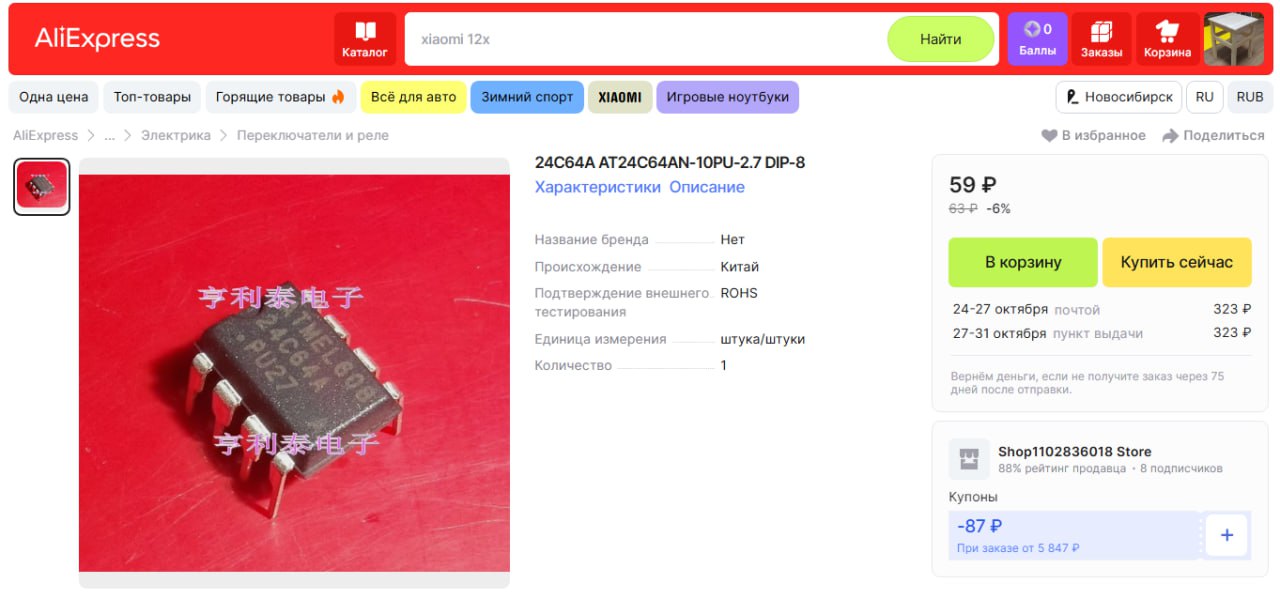1280x599 pixels.
Task: Click the store logo icon
Action: pyautogui.click(x=968, y=459)
